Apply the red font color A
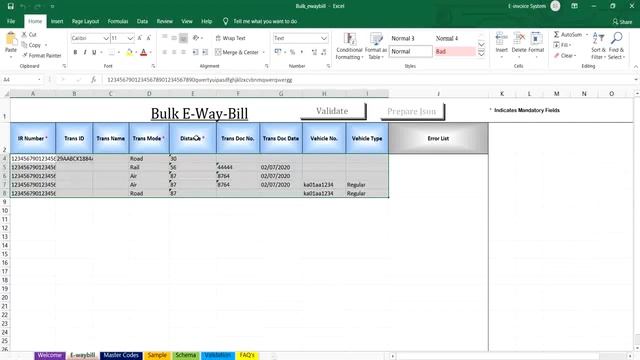640x360 pixels. 143,52
